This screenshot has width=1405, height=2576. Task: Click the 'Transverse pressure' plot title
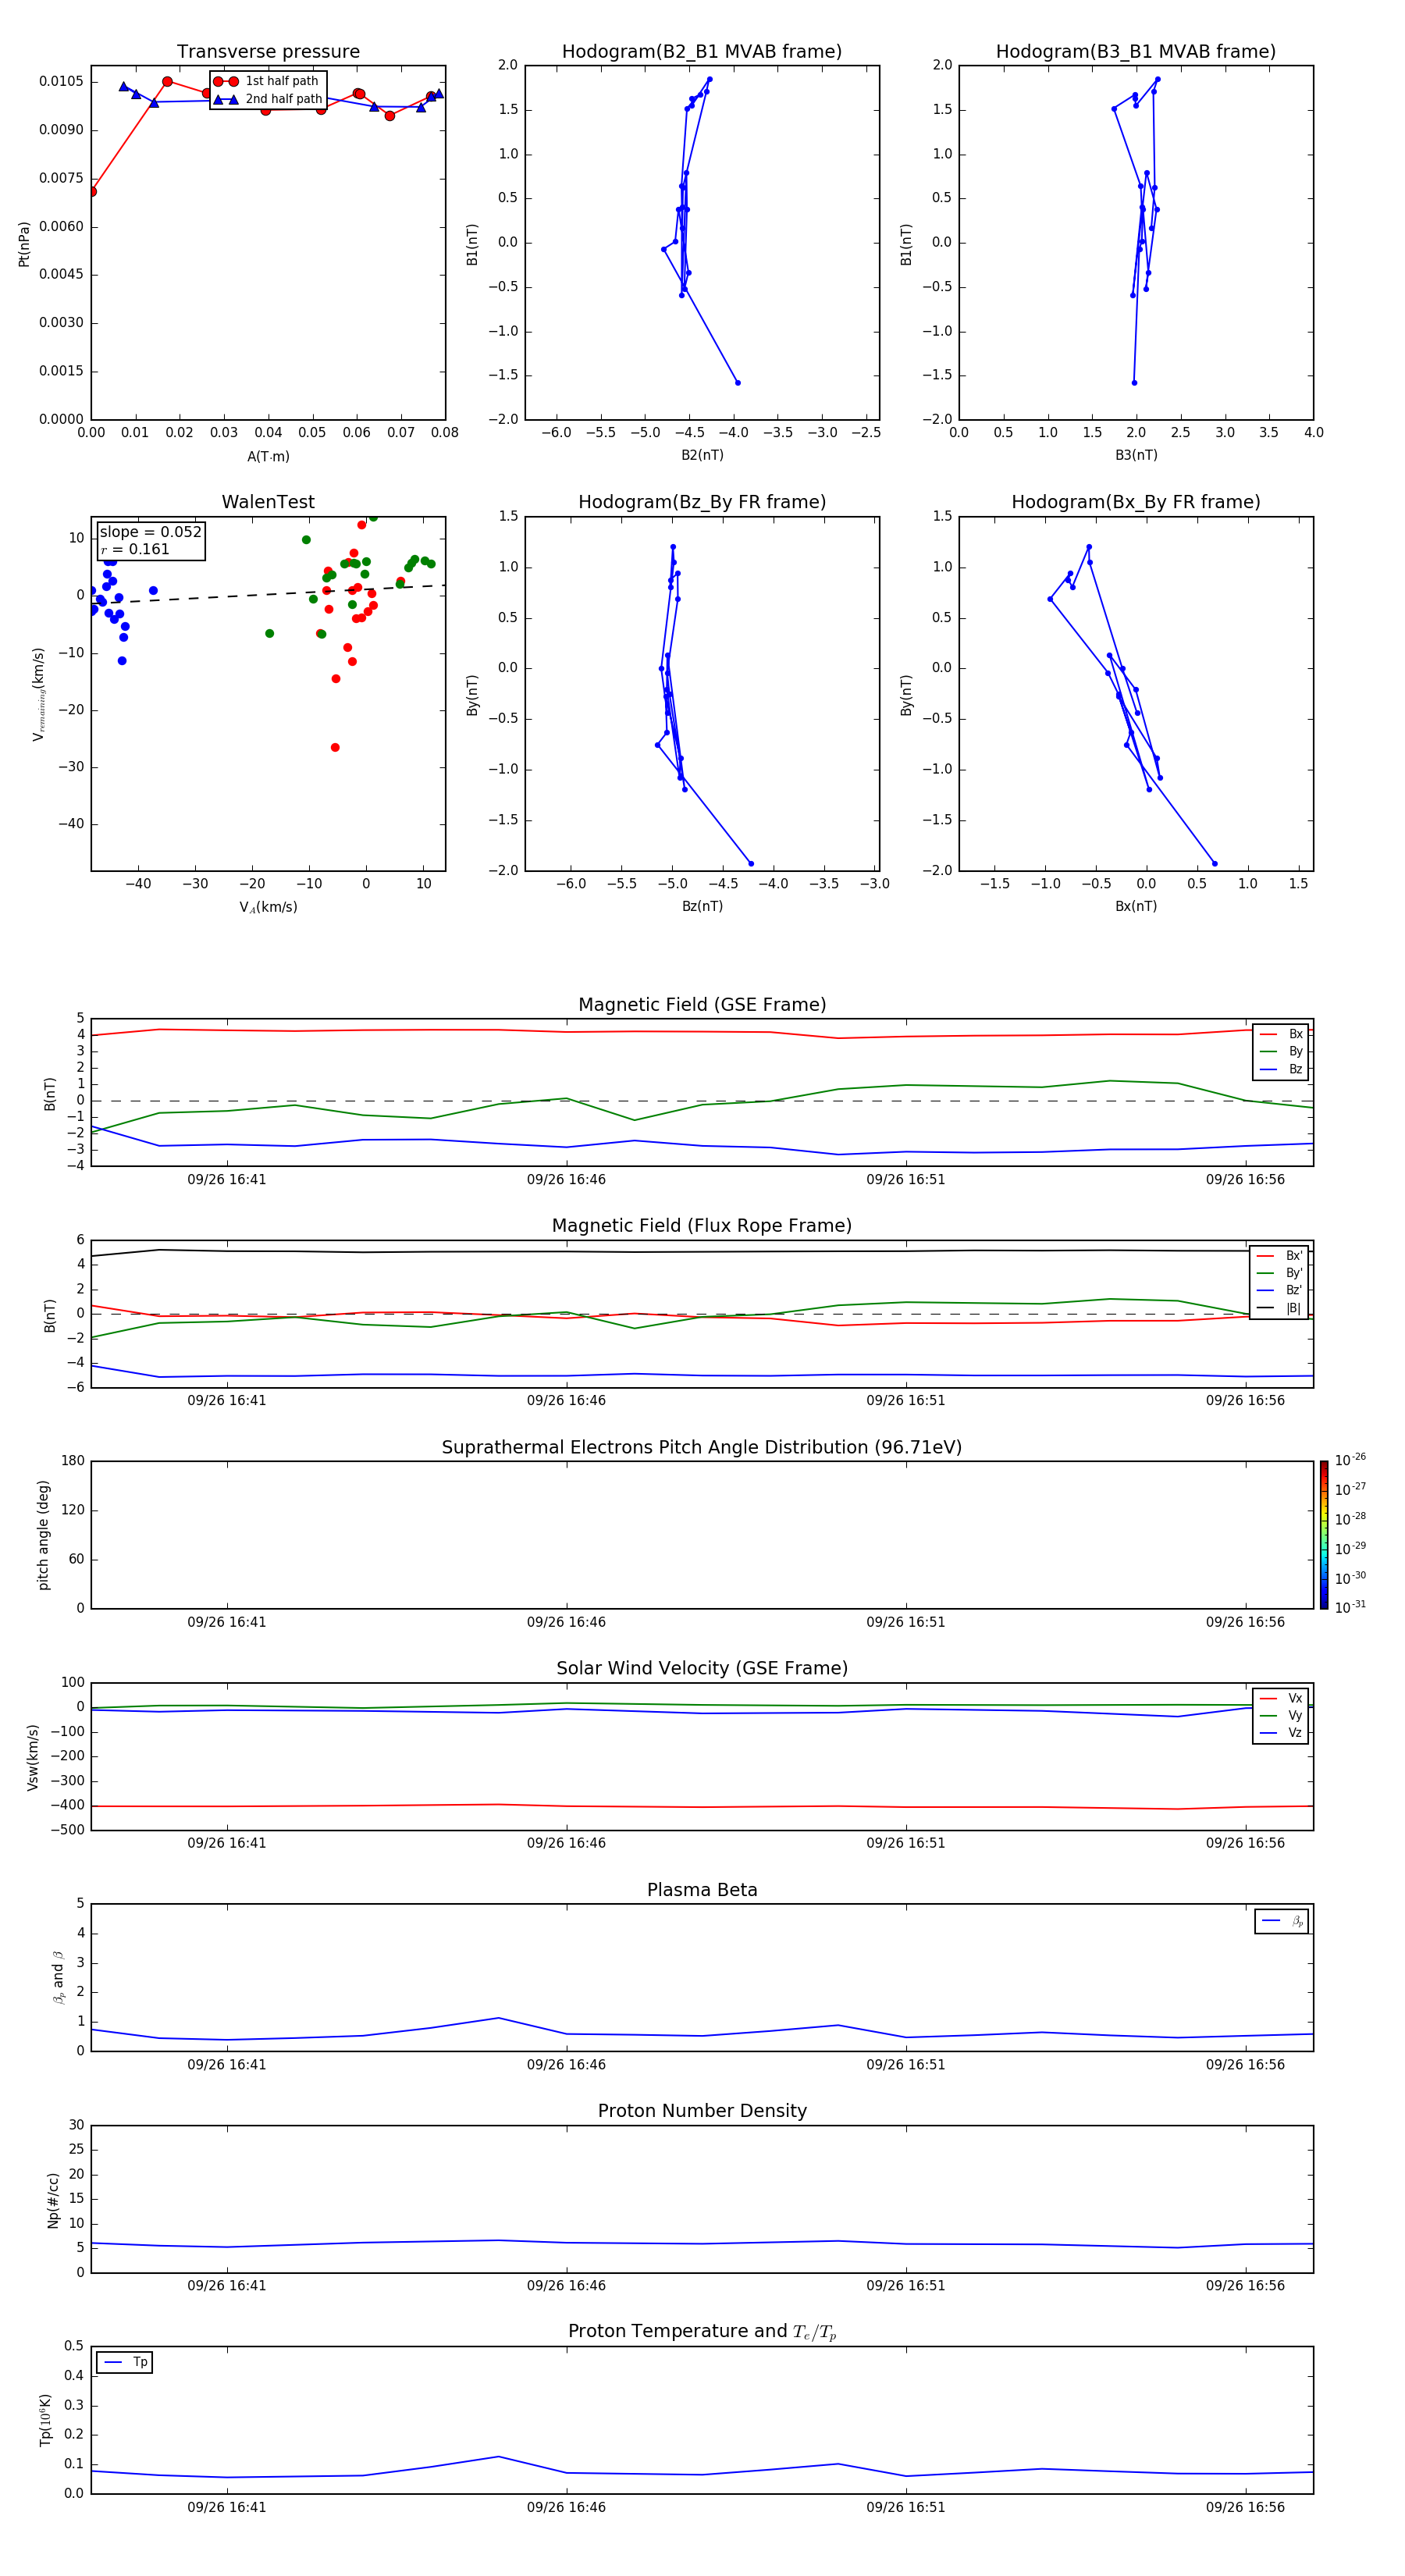(268, 51)
